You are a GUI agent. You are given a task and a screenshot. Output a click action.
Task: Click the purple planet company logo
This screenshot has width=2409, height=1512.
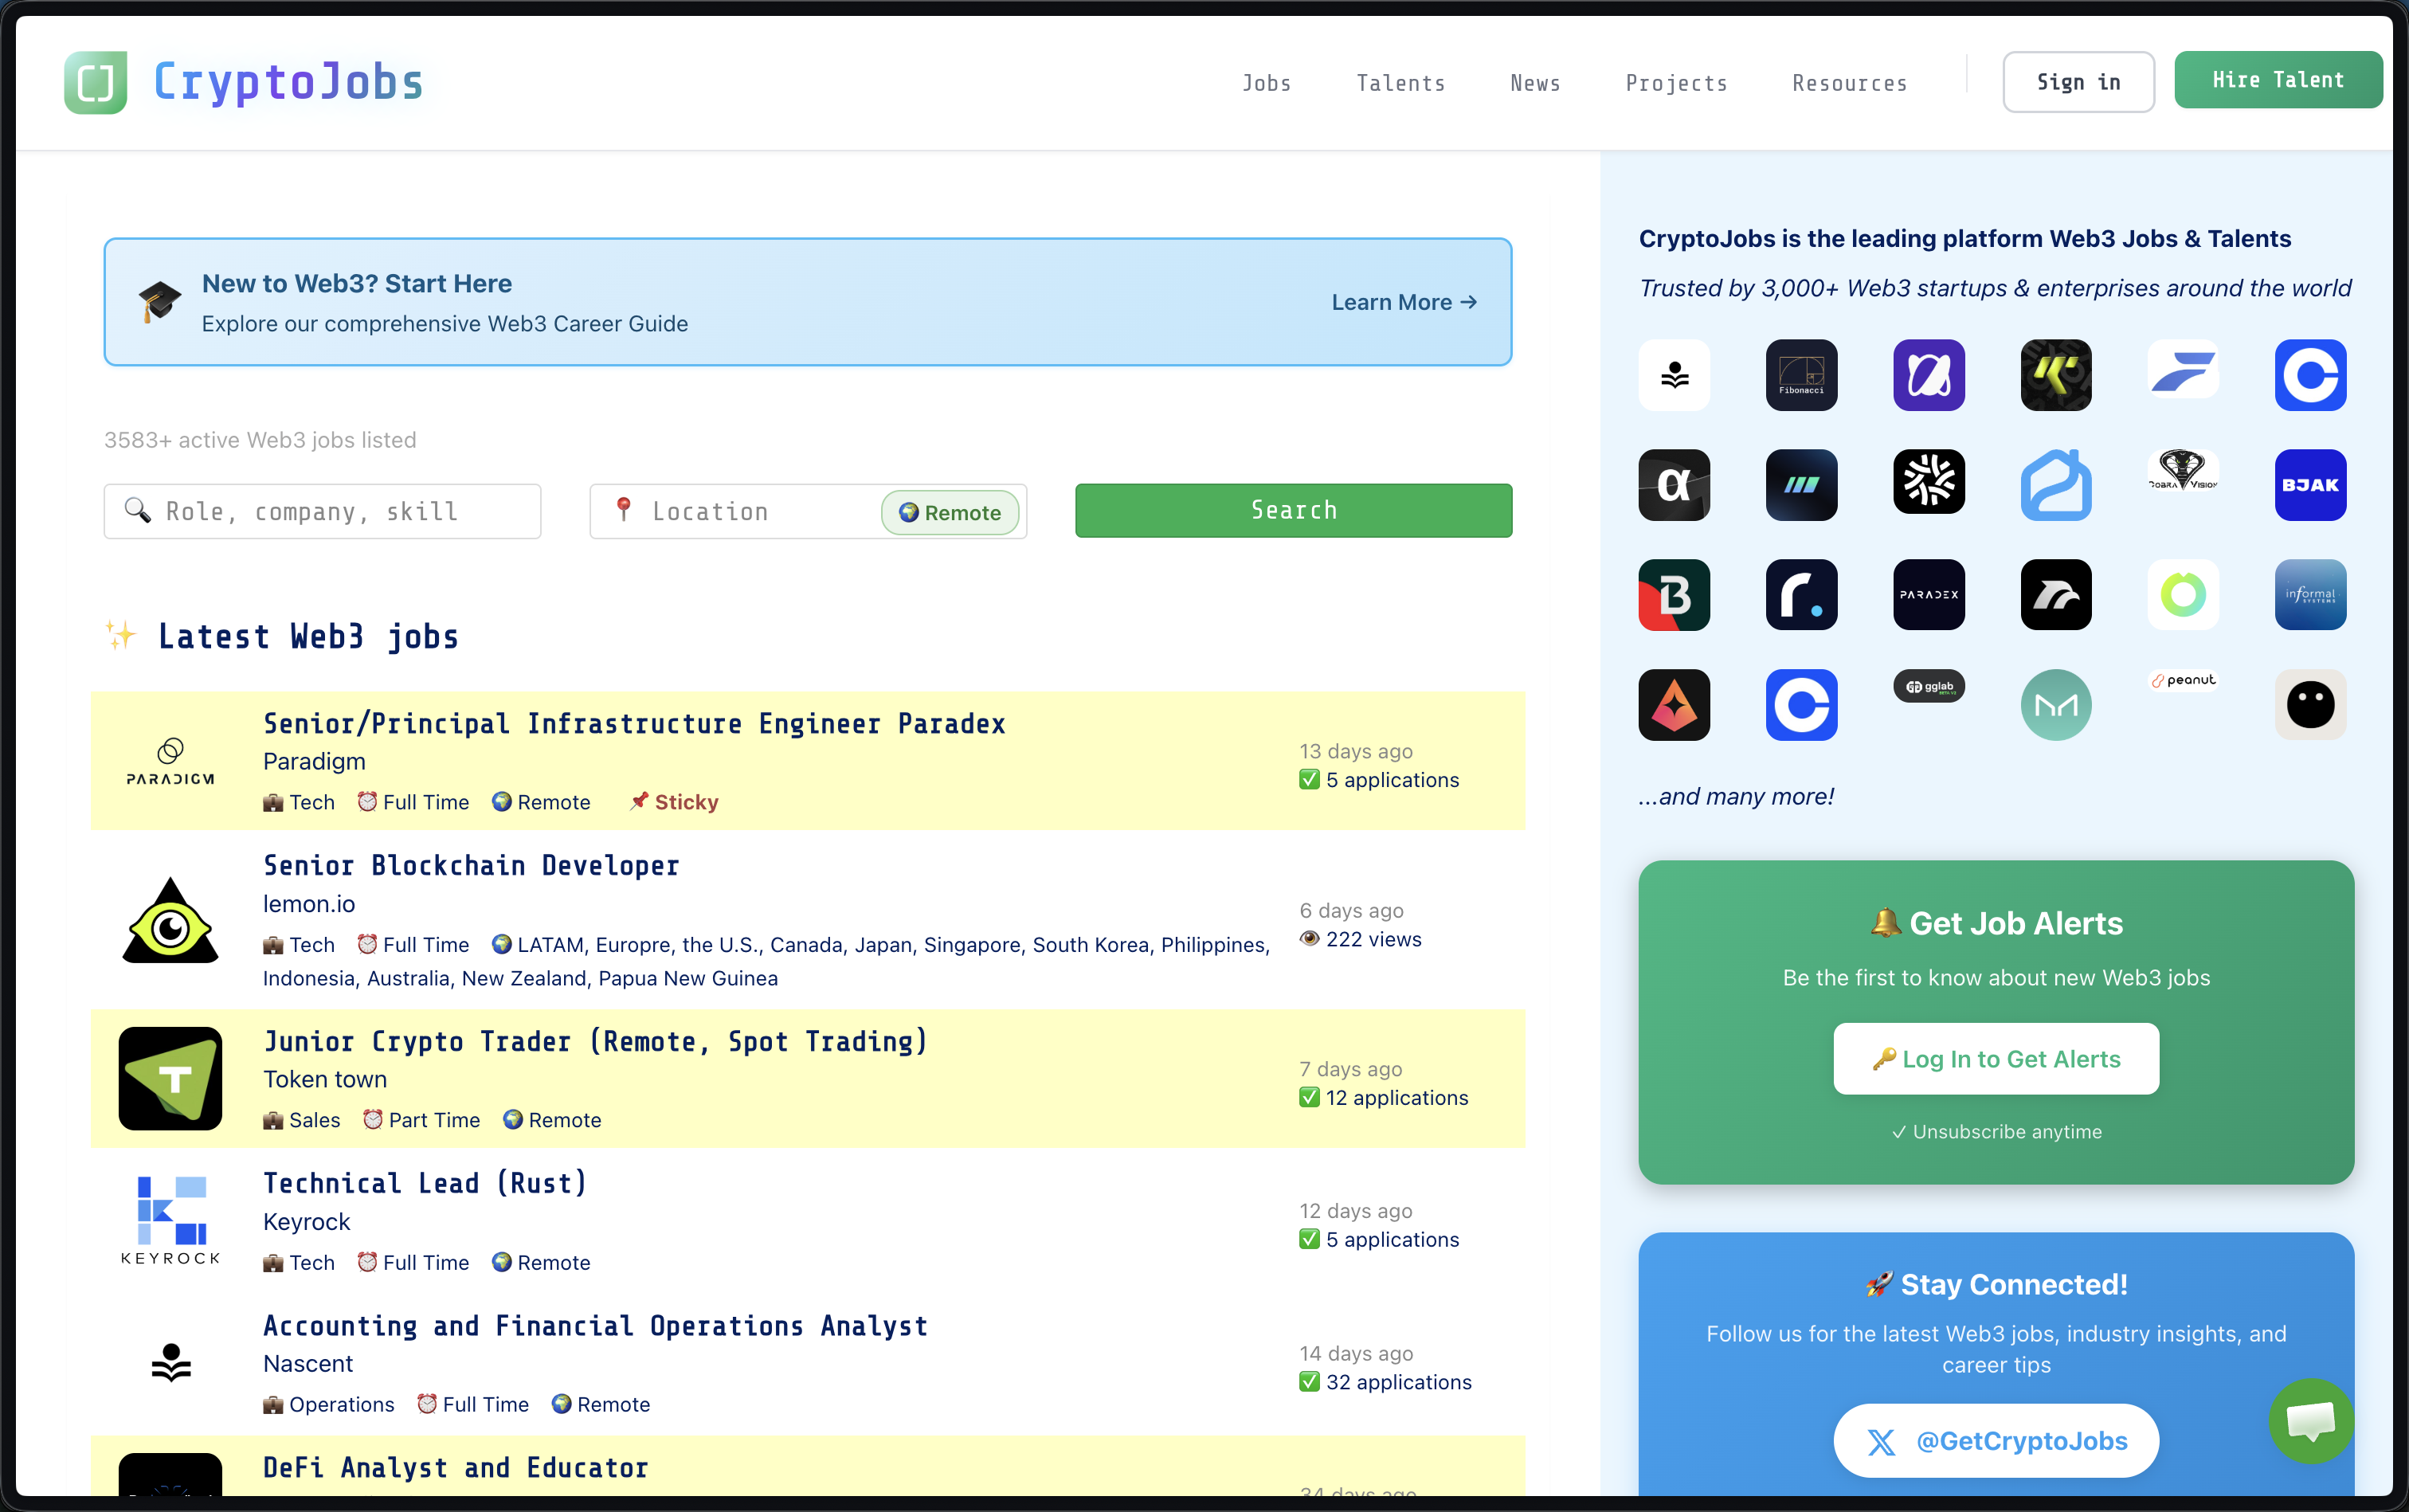pyautogui.click(x=1929, y=375)
